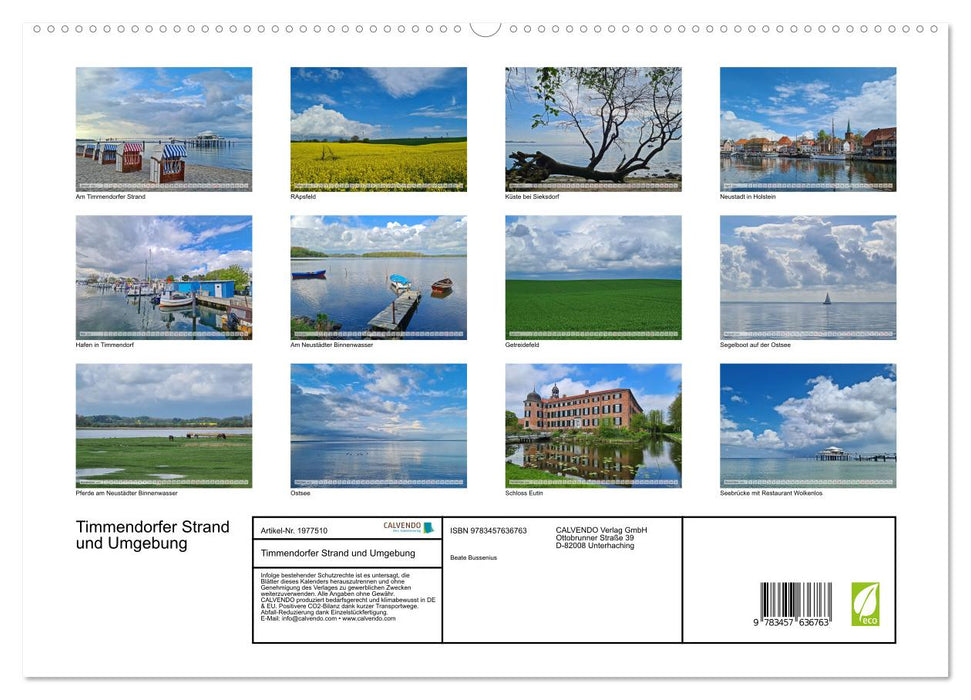The width and height of the screenshot is (971, 700).
Task: Select the Am Timmendorfer Strand thumbnail
Action: click(164, 128)
